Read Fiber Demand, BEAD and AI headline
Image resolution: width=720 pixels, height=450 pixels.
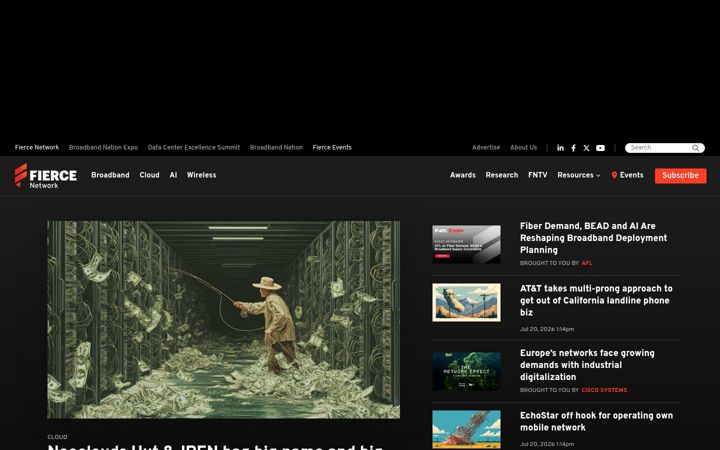(593, 238)
